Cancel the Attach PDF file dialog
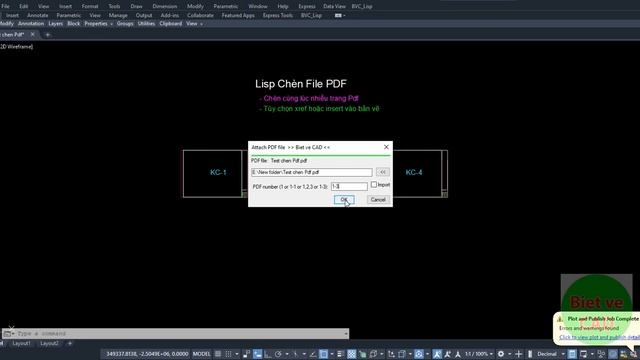 pos(378,200)
